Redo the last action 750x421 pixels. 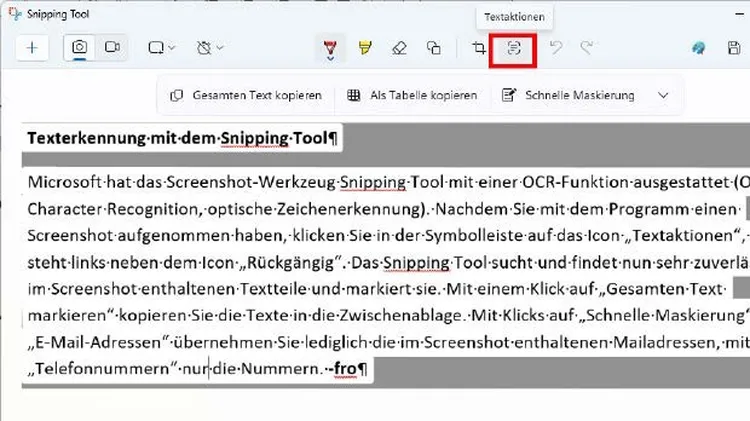pos(587,48)
